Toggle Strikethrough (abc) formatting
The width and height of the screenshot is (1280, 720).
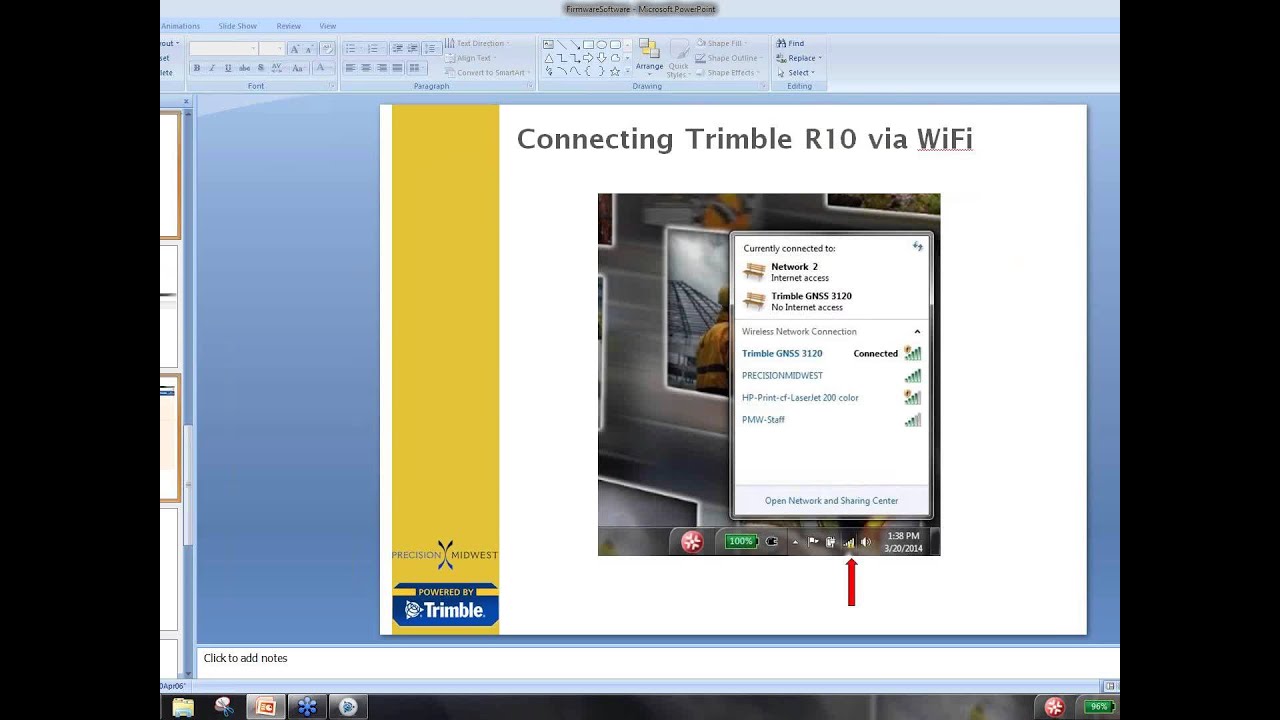click(244, 68)
